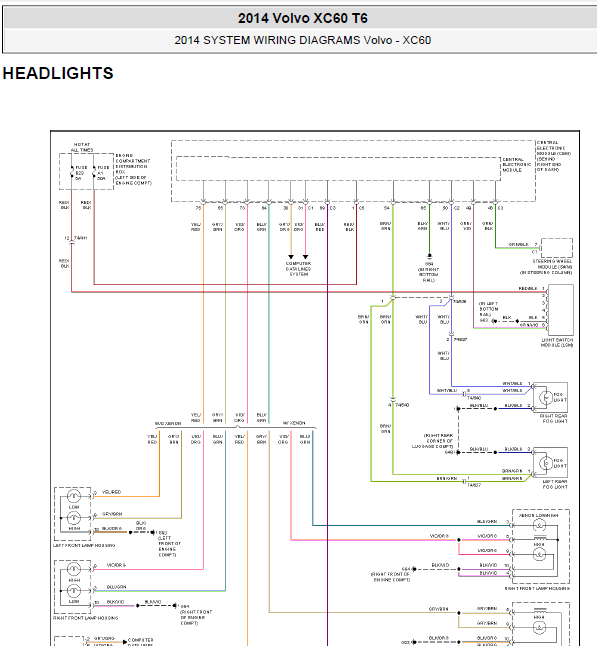
Task: Select 'COMPUTER DATA LINES SYSTEM' label under CEM
Action: (299, 269)
